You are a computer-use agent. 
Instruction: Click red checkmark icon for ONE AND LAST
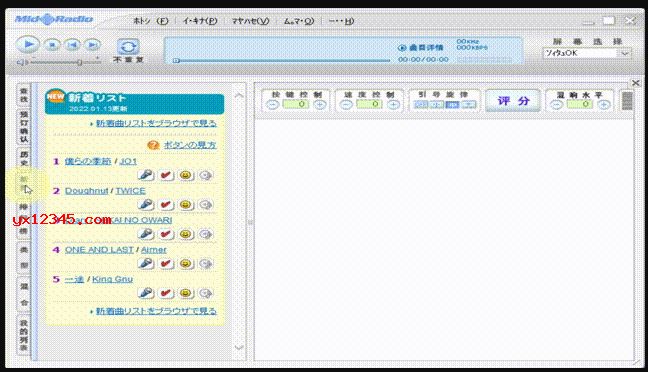point(166,263)
